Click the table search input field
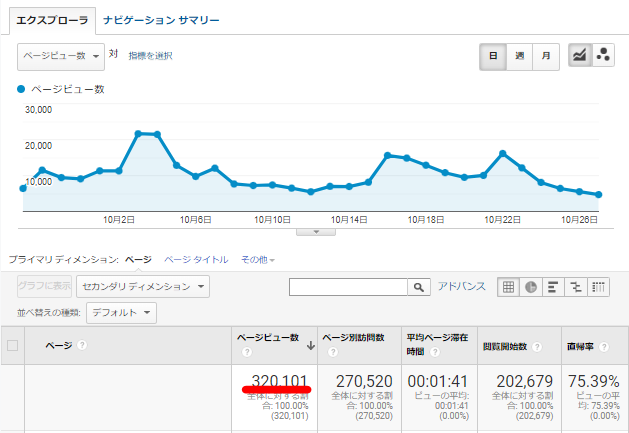The height and width of the screenshot is (433, 629). (348, 287)
